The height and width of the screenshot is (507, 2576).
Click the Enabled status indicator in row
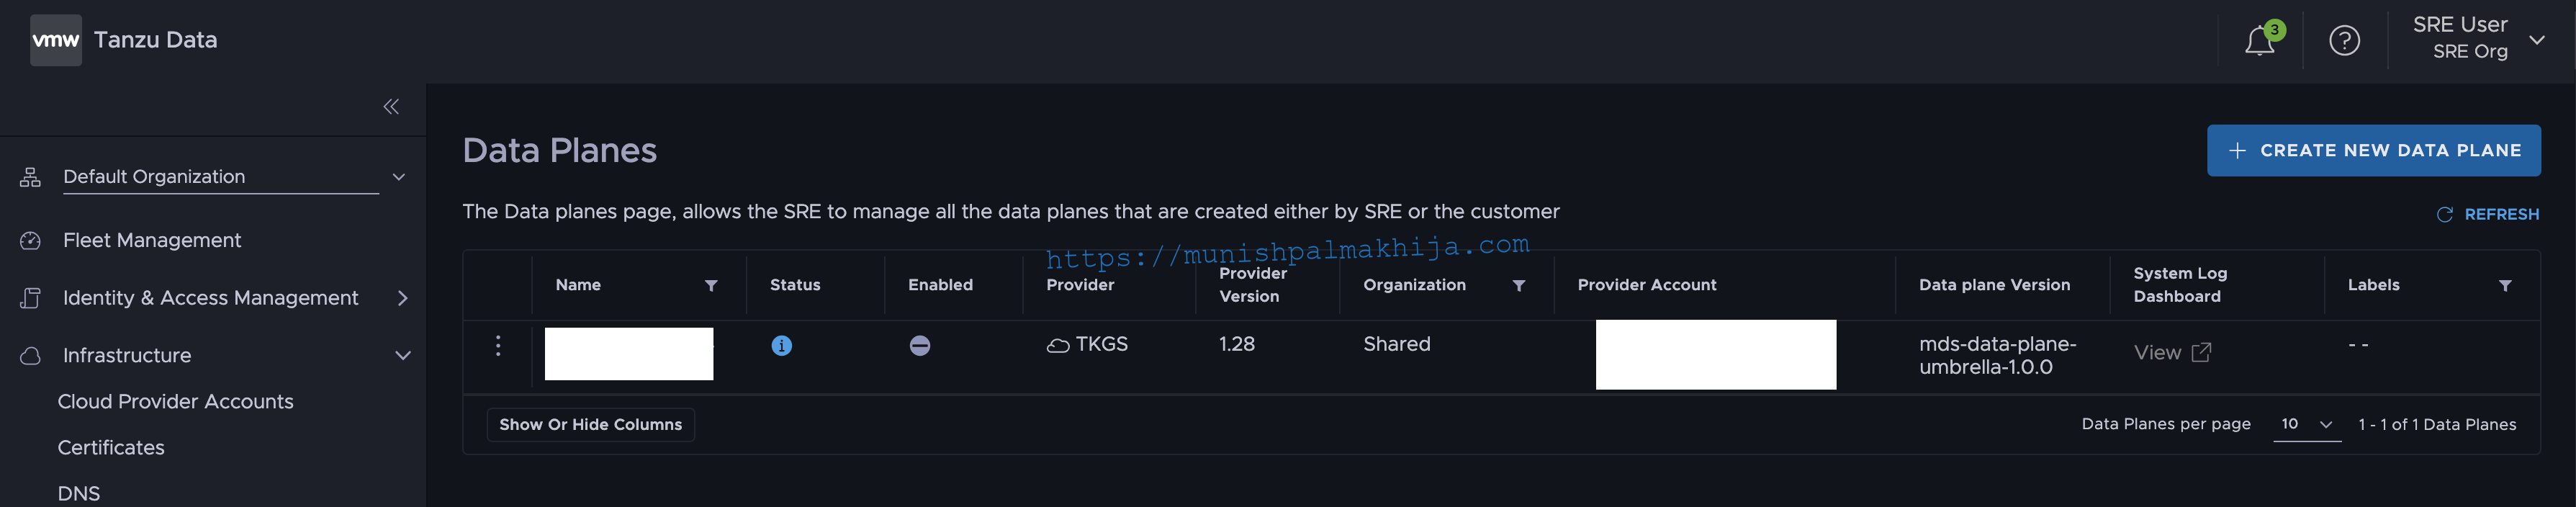point(919,345)
